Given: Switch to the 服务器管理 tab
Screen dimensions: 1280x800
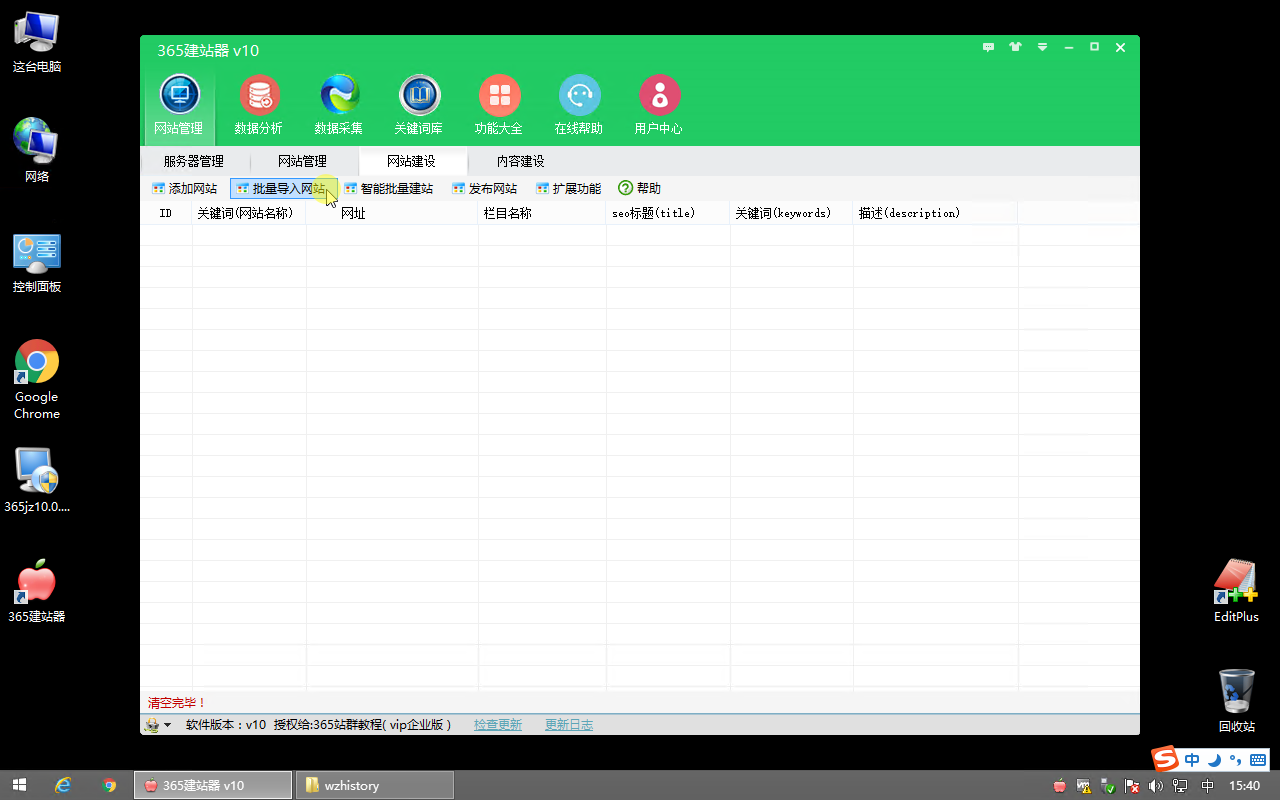Looking at the screenshot, I should coord(194,161).
